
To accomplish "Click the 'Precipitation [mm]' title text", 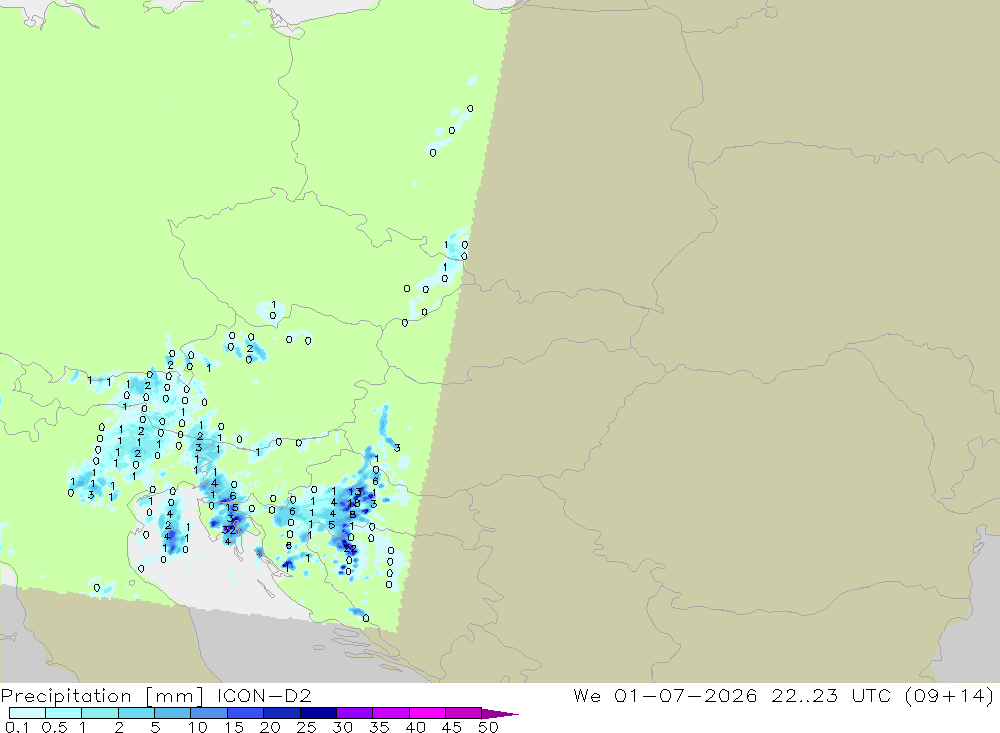I will (x=102, y=696).
